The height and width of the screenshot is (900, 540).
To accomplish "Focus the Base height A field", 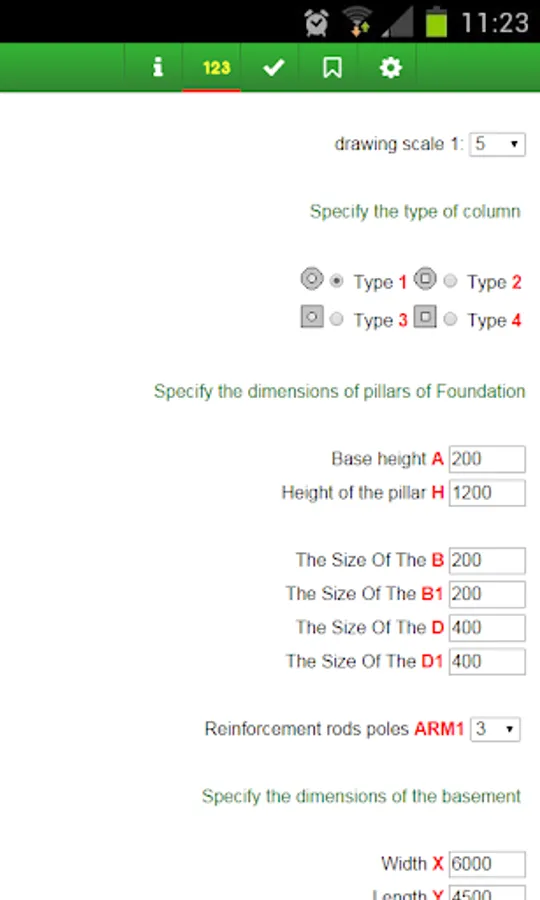I will [x=487, y=459].
